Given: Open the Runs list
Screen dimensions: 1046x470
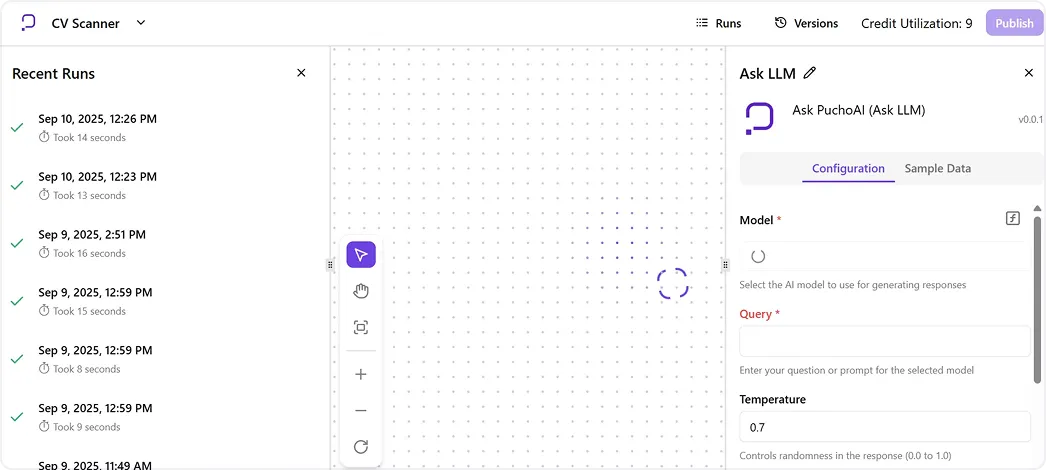Looking at the screenshot, I should point(718,23).
